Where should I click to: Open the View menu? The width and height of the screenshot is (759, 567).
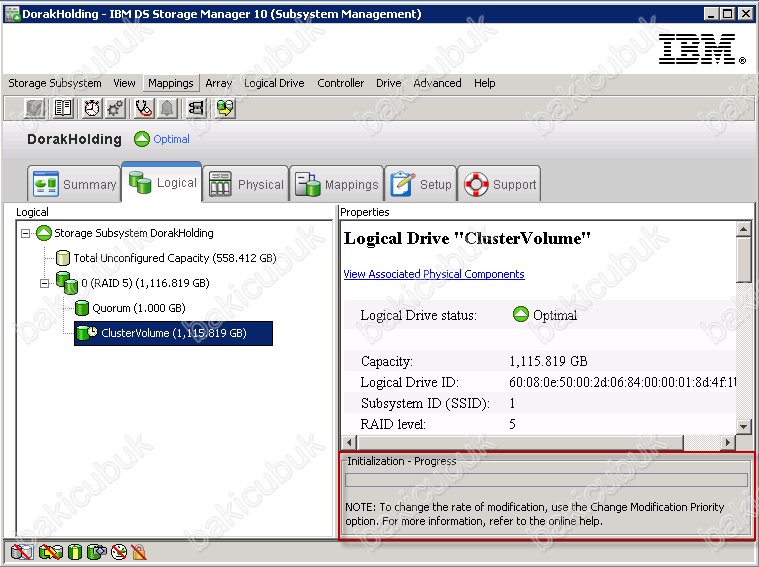[124, 83]
